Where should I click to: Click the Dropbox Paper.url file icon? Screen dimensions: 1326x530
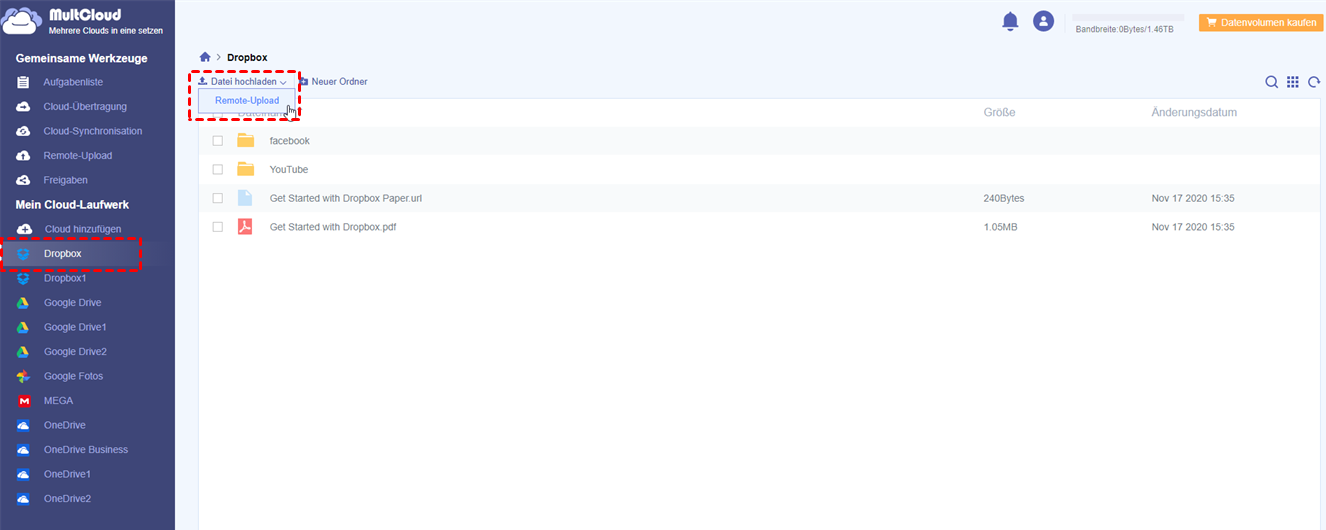click(x=245, y=198)
